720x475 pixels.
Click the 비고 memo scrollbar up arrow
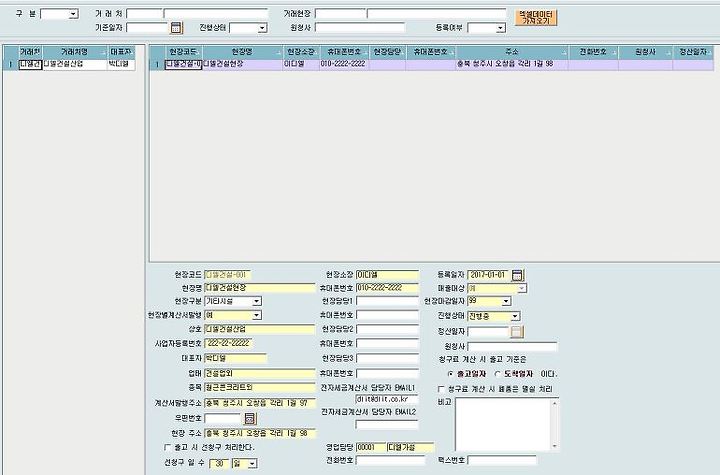pyautogui.click(x=555, y=402)
